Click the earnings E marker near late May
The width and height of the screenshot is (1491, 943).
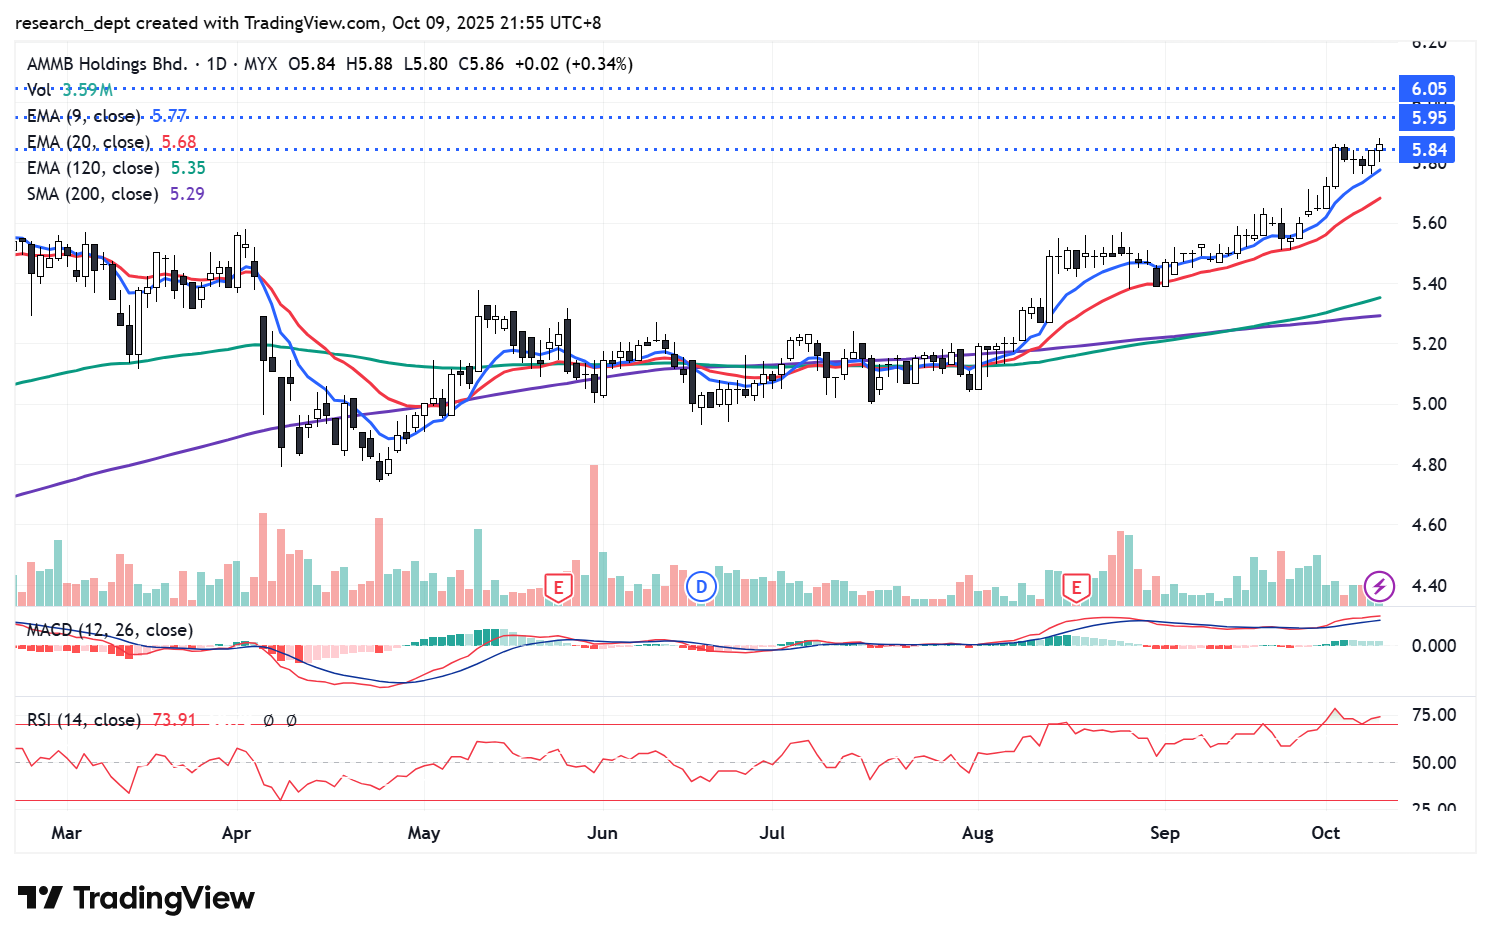point(558,587)
